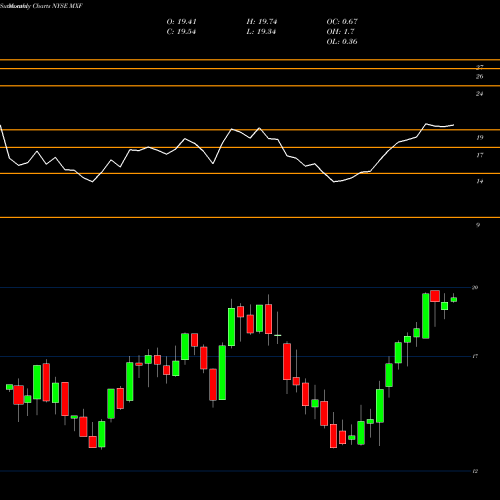Click the 9 axis label in the upper pane

478,225
